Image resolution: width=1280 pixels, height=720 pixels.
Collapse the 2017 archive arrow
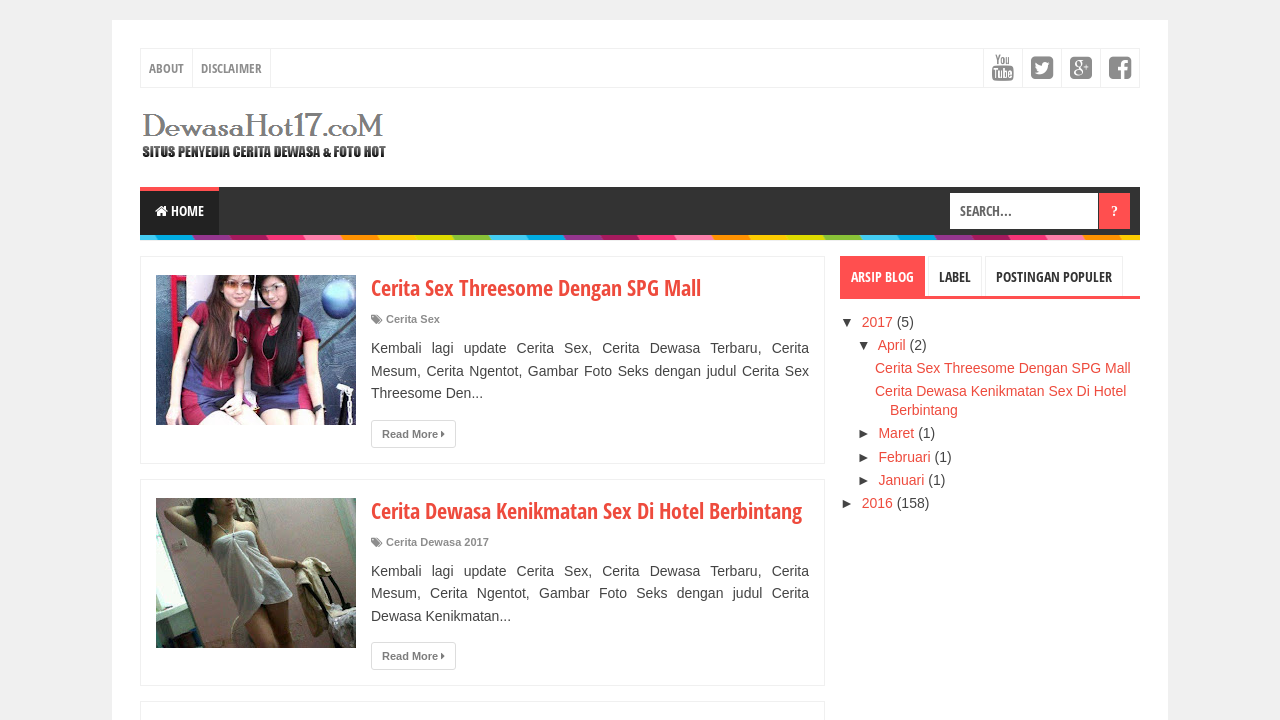click(x=848, y=322)
